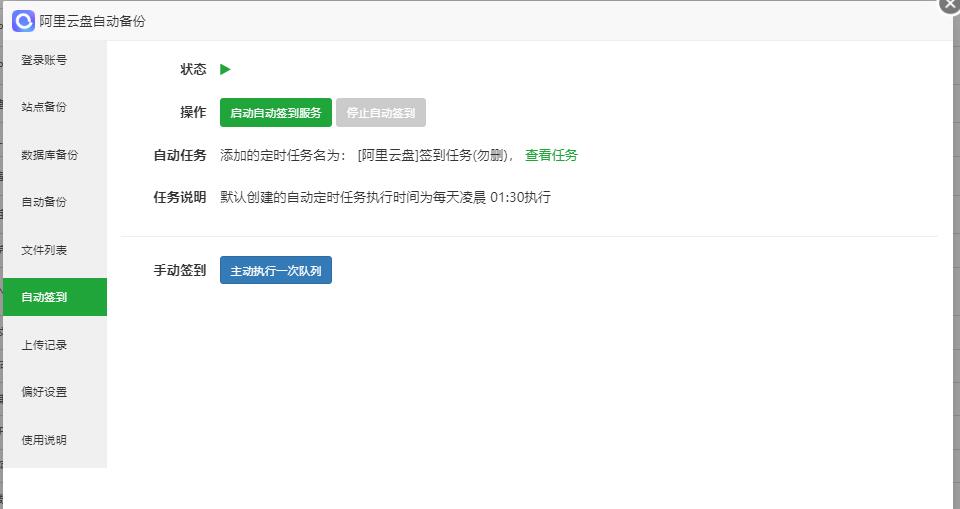
Task: Click the 停止自动签到 button
Action: [381, 113]
